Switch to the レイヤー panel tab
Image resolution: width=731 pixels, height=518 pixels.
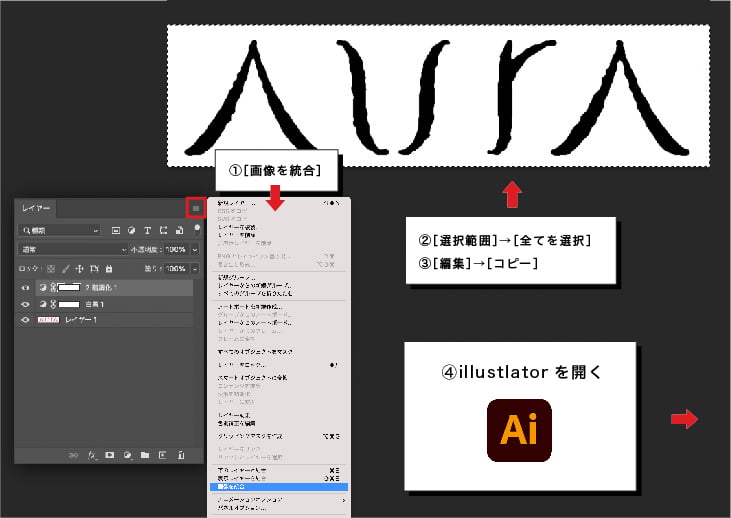point(35,208)
